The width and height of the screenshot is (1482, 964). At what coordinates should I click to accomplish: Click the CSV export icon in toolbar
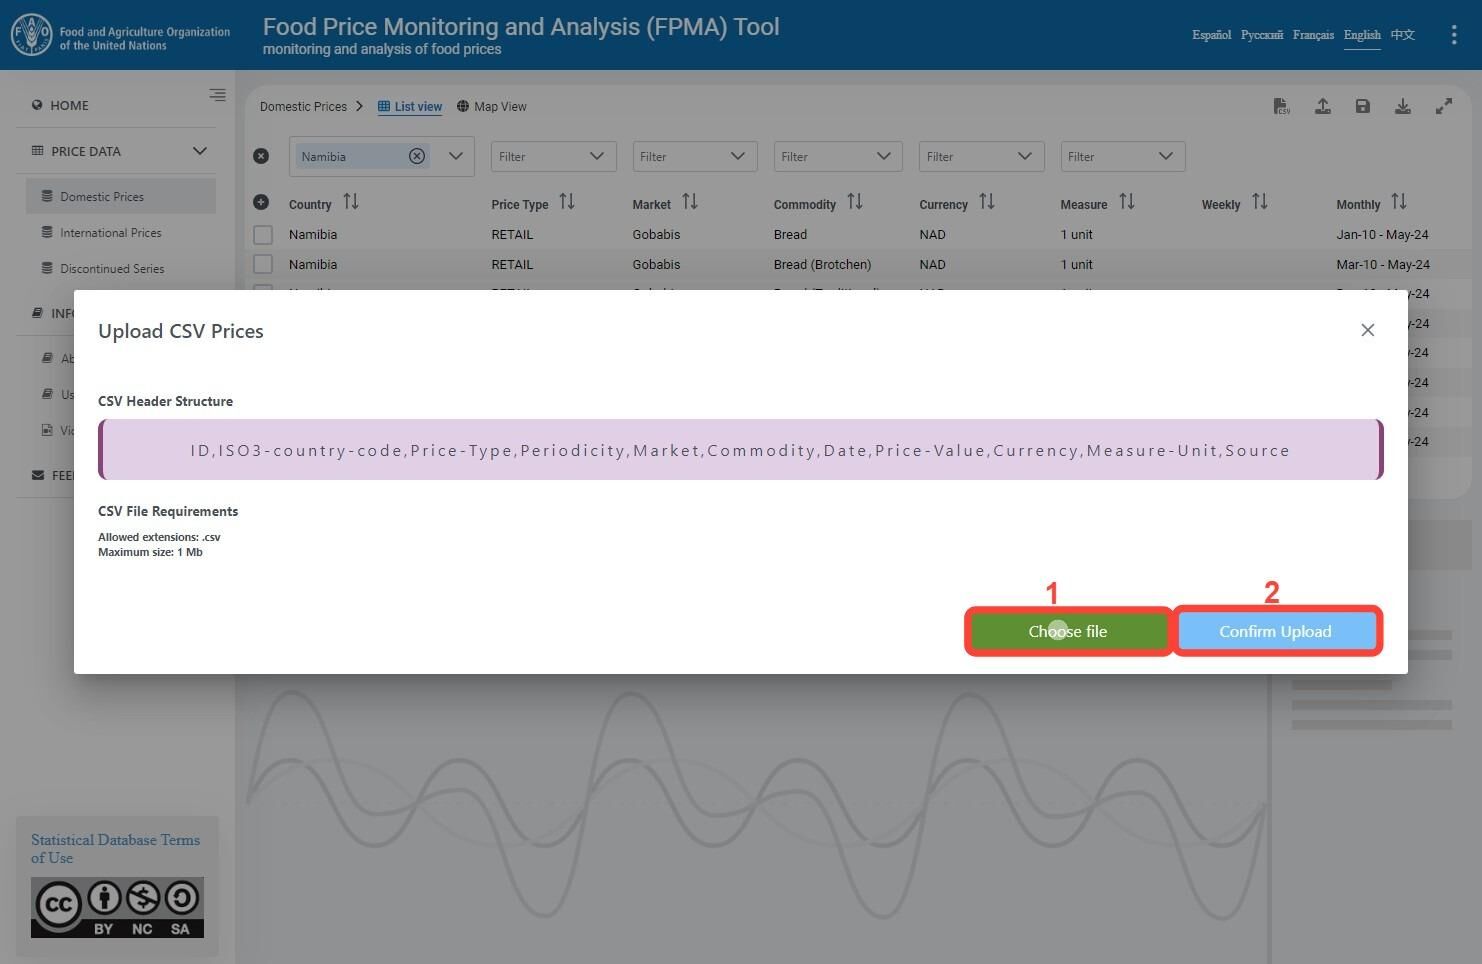[x=1281, y=106]
